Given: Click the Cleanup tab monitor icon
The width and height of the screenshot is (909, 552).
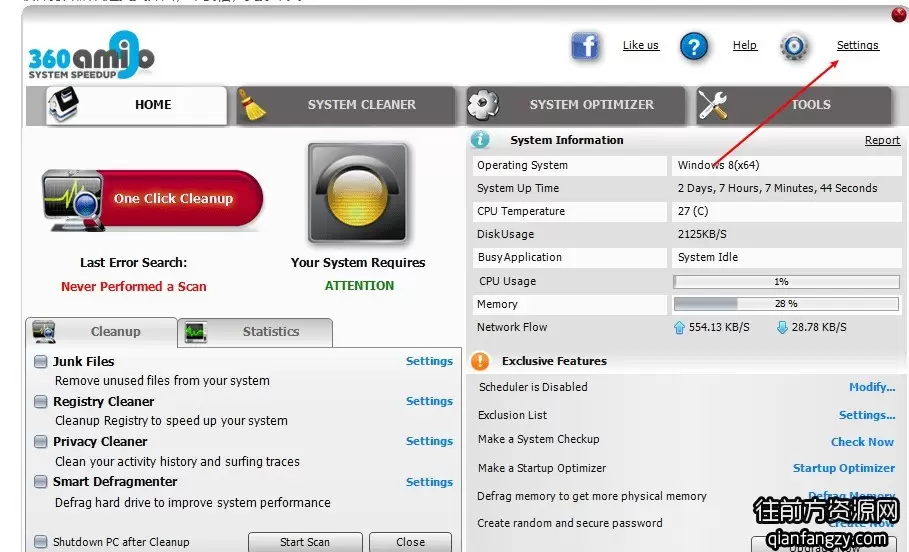Looking at the screenshot, I should (x=44, y=332).
